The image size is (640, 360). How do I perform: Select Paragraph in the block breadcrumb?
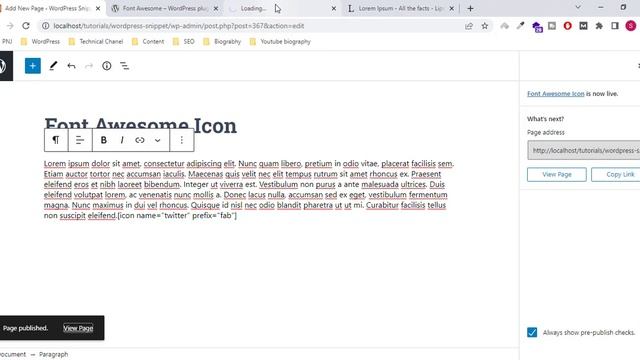pos(53,354)
